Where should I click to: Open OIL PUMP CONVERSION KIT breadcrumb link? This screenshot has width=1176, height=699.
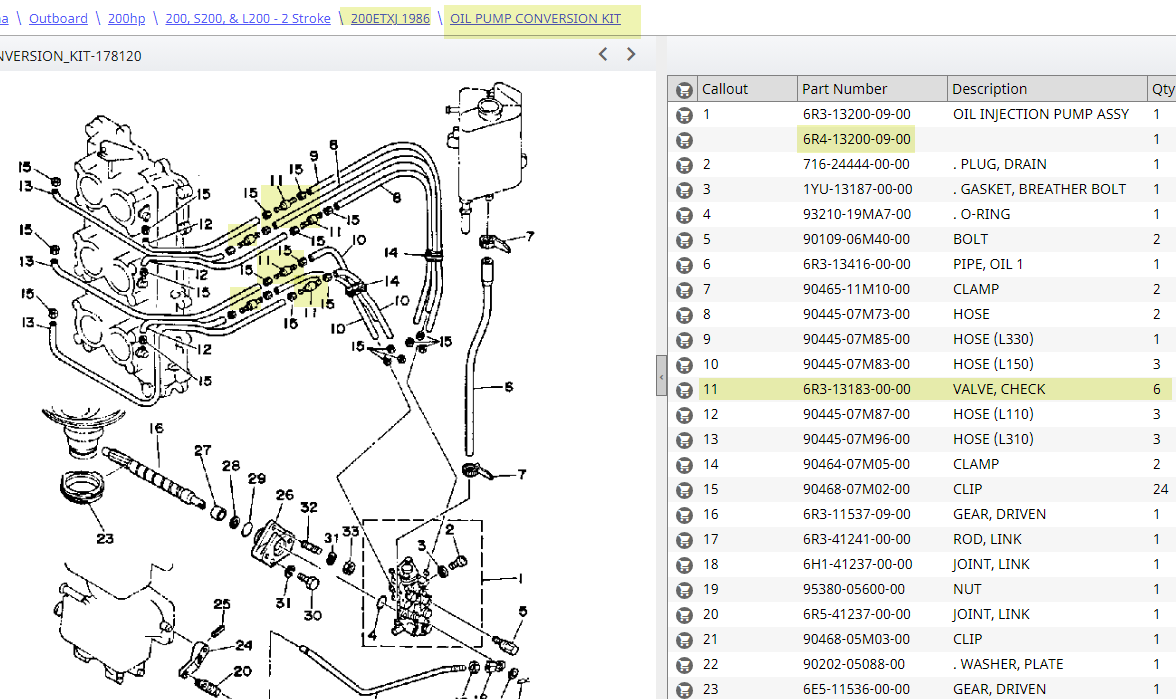click(536, 19)
